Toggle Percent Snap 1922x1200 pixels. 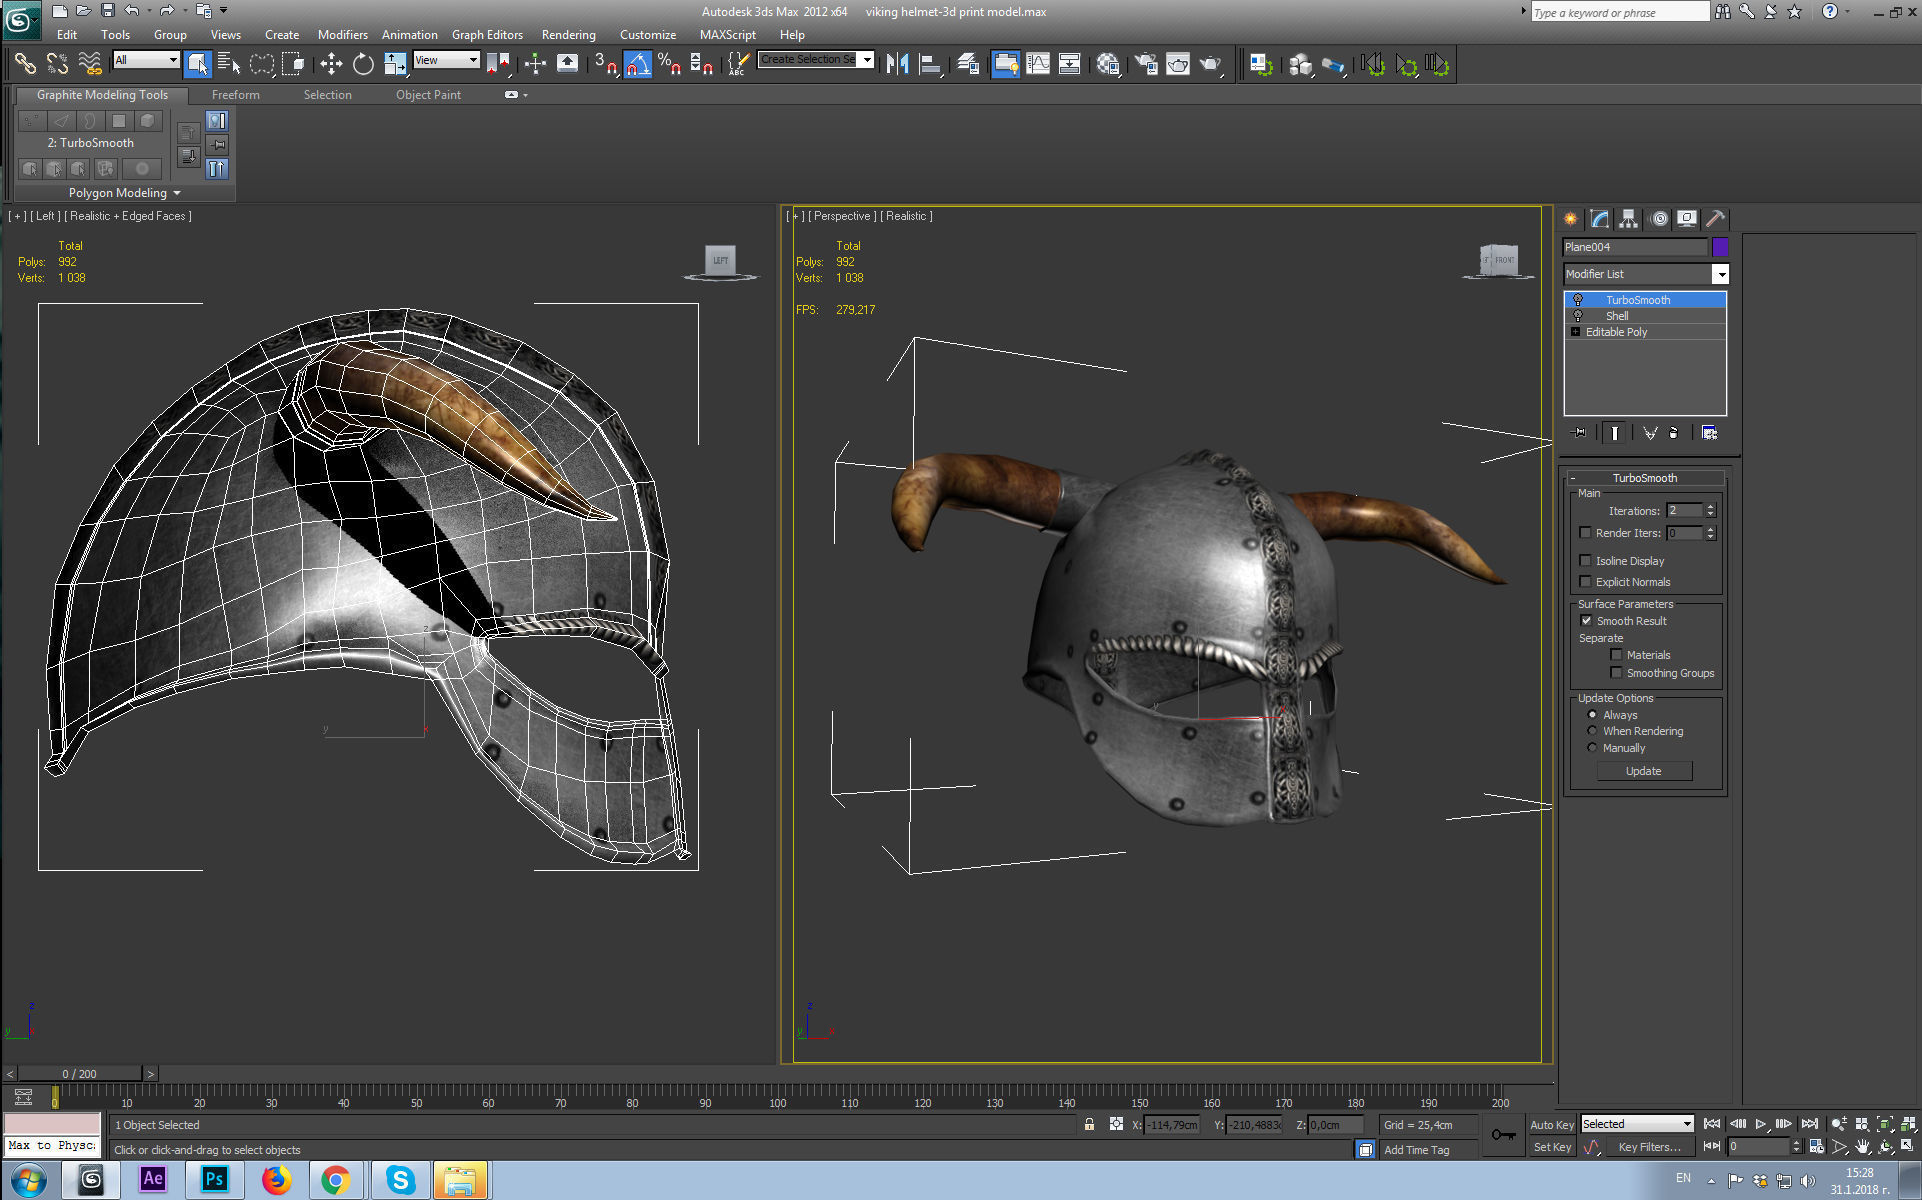[670, 64]
